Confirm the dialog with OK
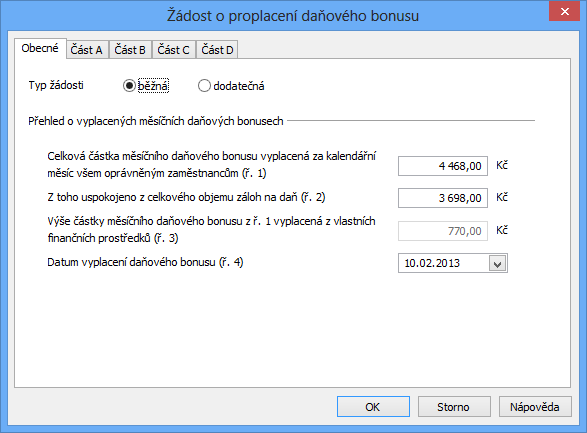The height and width of the screenshot is (433, 587). pyautogui.click(x=373, y=406)
